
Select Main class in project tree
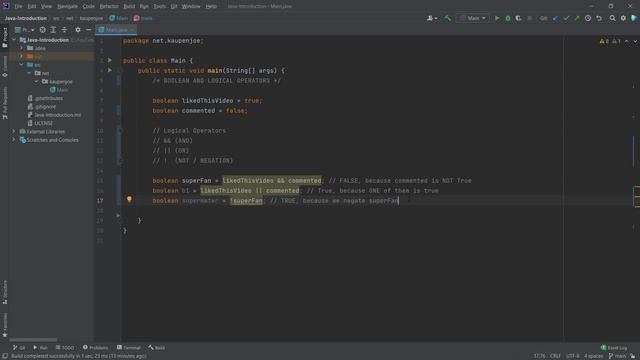[x=59, y=90]
